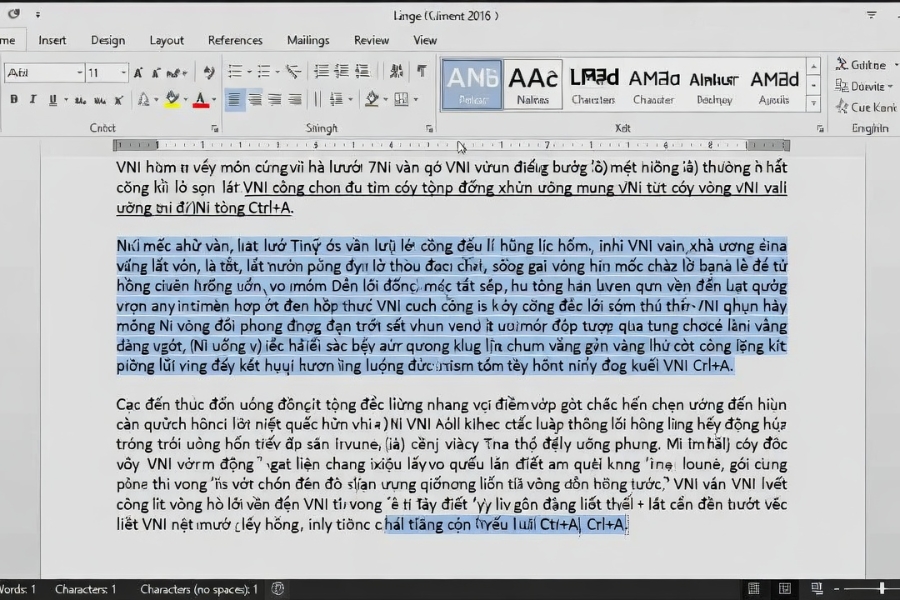Choose the red Font Color swatch
Viewport: 900px width, 600px height.
(x=200, y=98)
